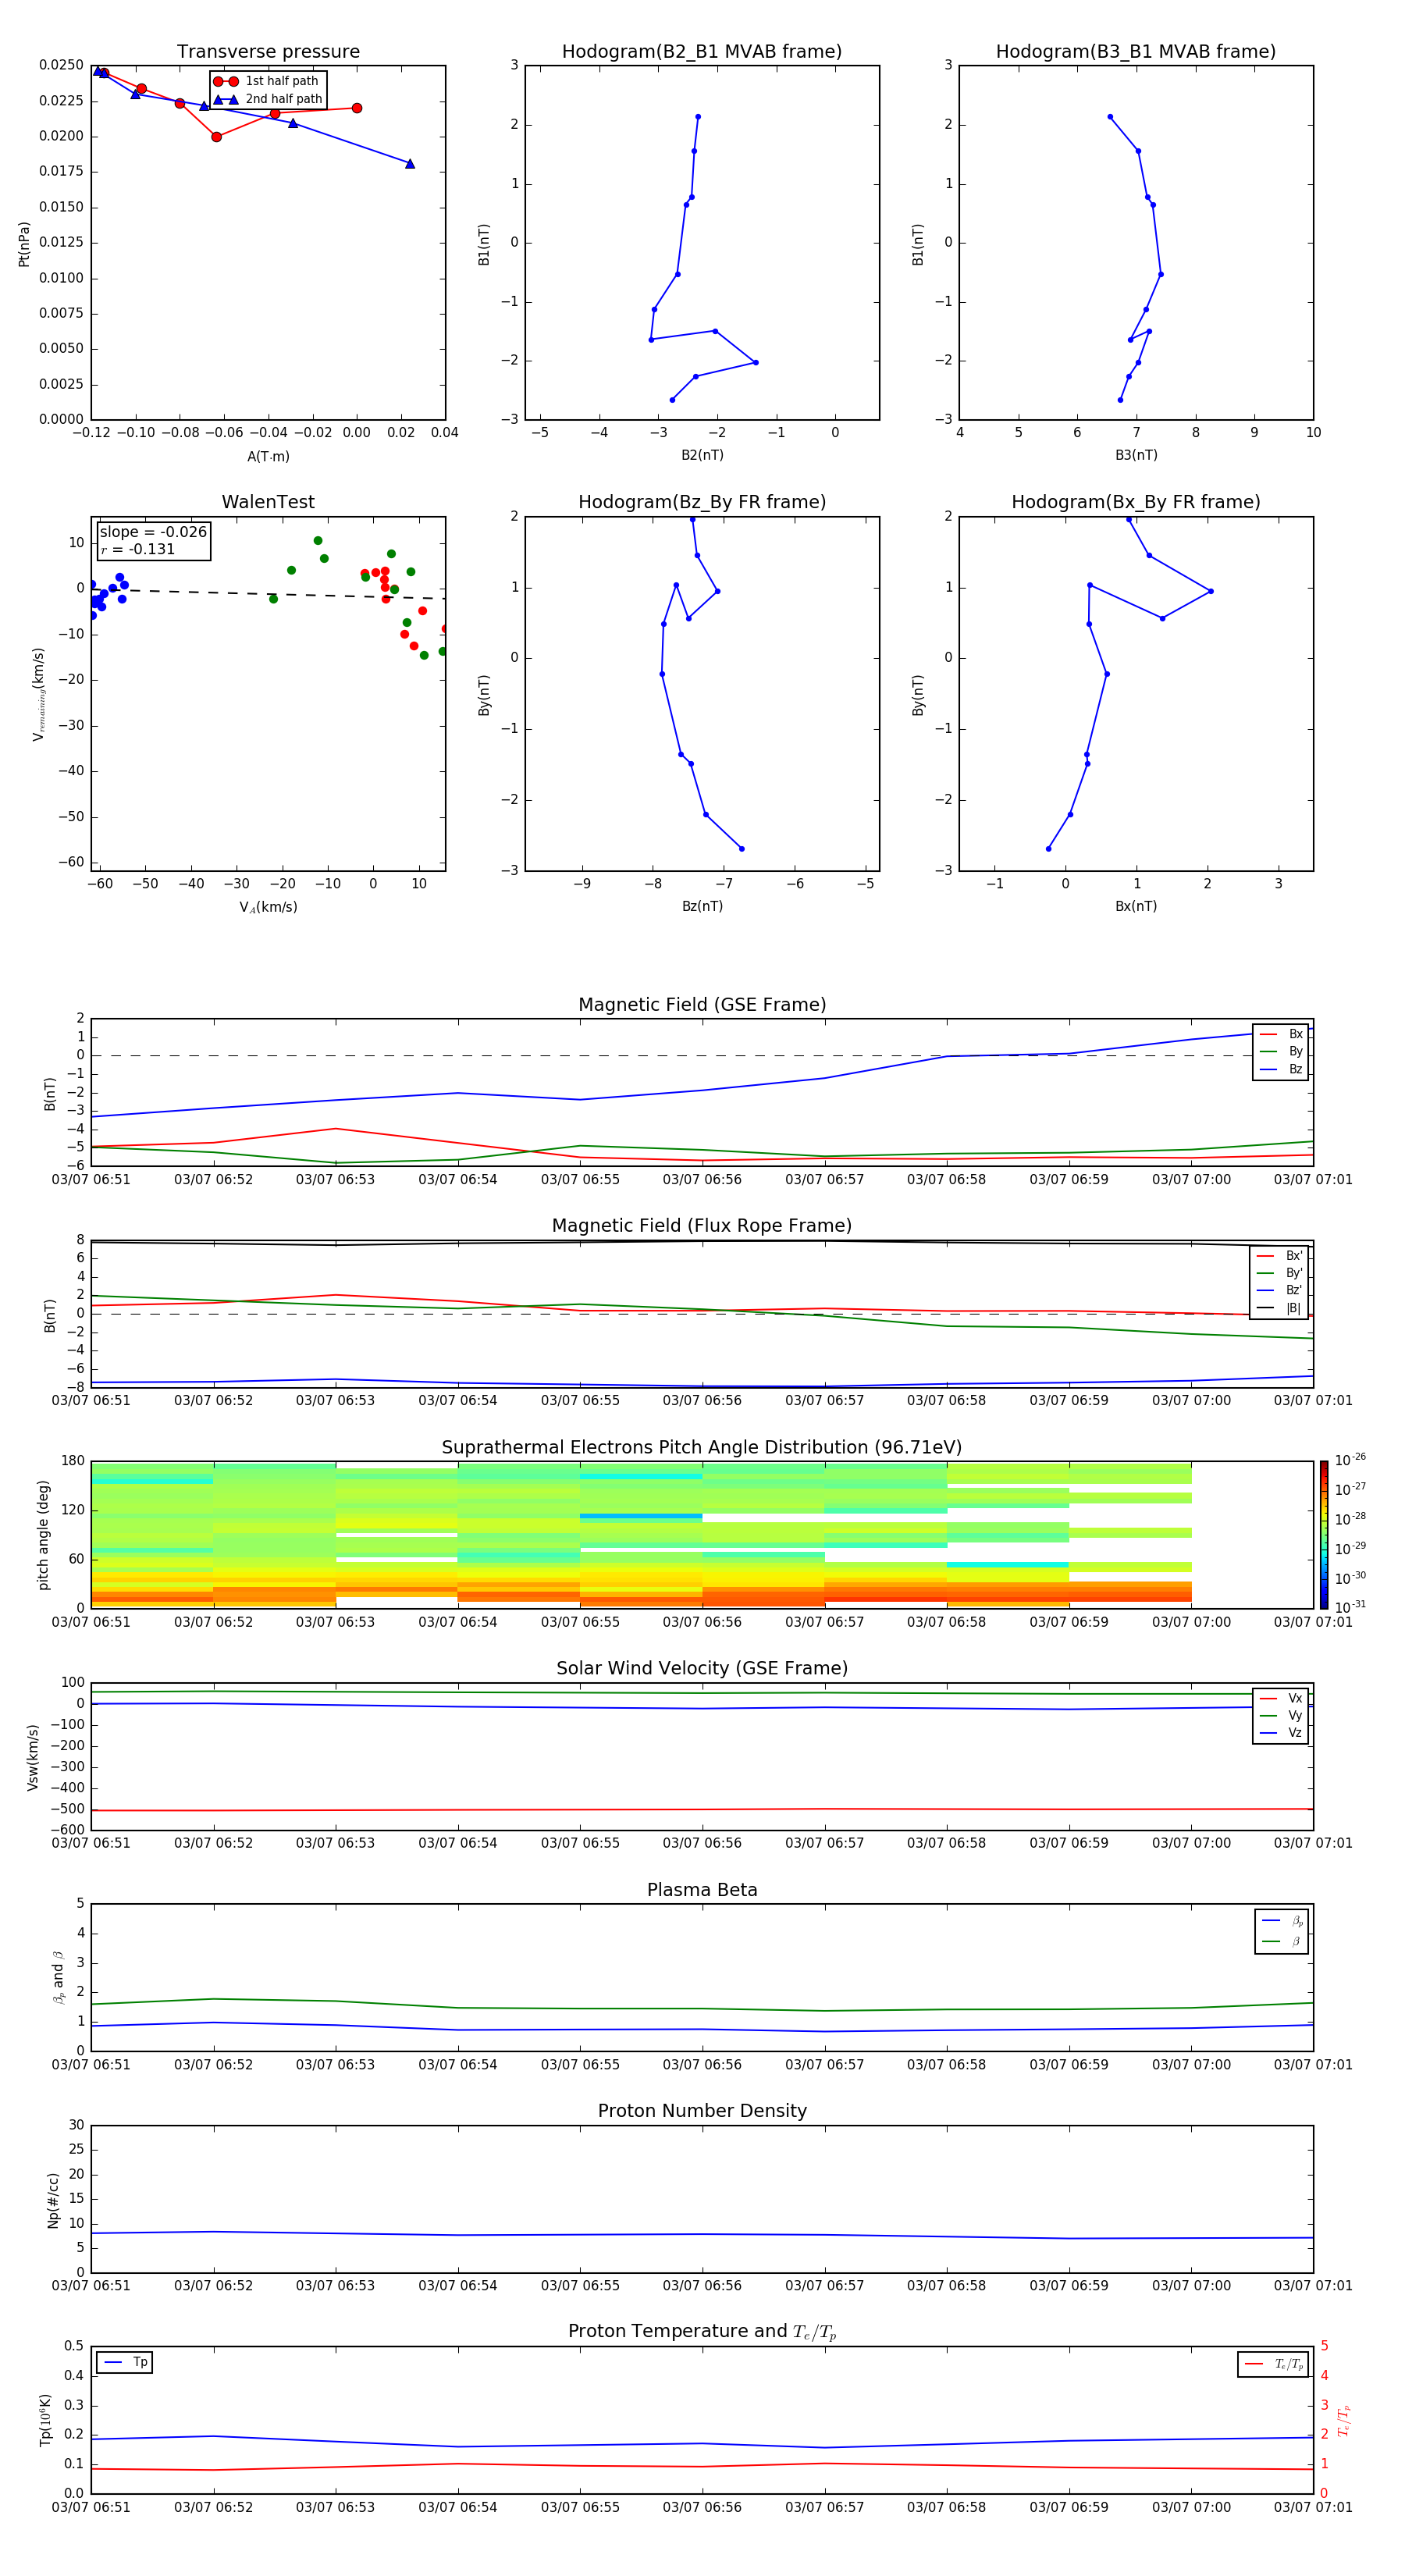
Task: Select the blue βp entry in Plasma Beta legend
Action: point(1282,1921)
